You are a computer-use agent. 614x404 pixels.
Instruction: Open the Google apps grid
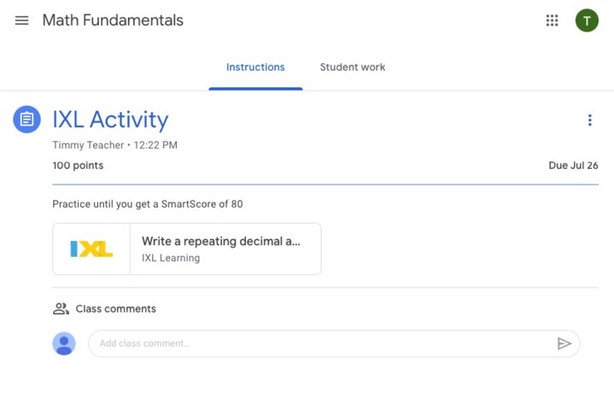[552, 20]
